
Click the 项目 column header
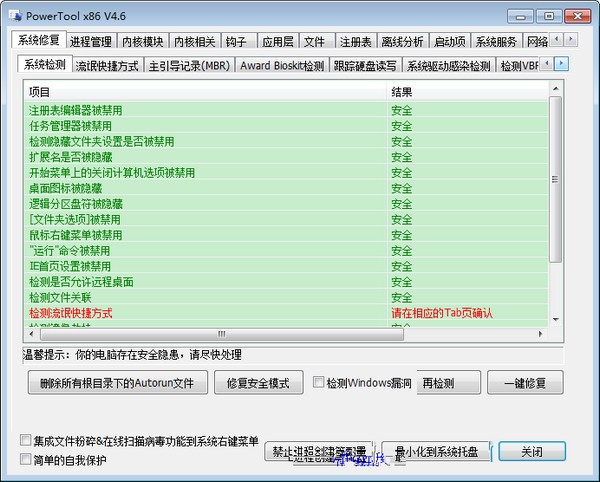(205, 92)
